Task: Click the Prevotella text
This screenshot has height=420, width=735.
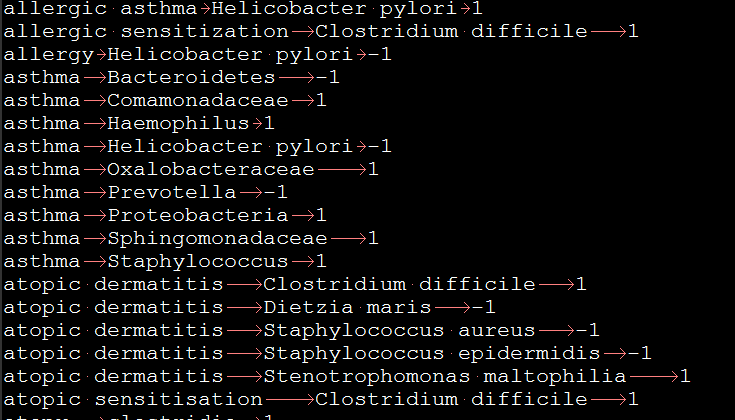Action: [172, 193]
